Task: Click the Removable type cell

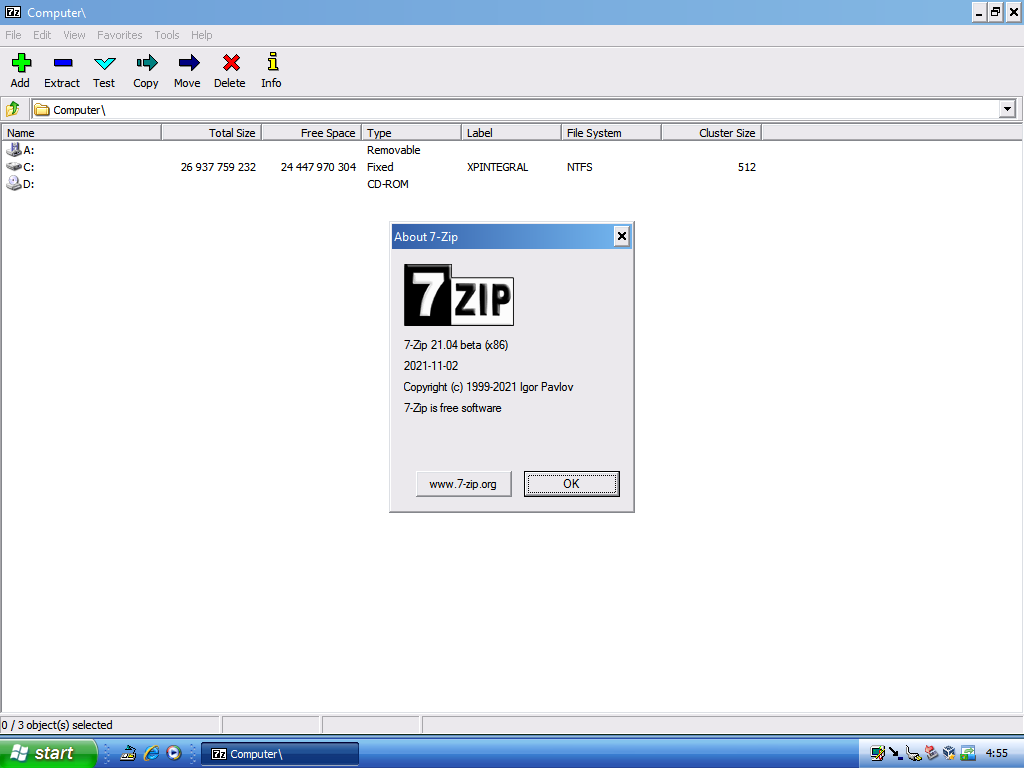Action: [393, 150]
